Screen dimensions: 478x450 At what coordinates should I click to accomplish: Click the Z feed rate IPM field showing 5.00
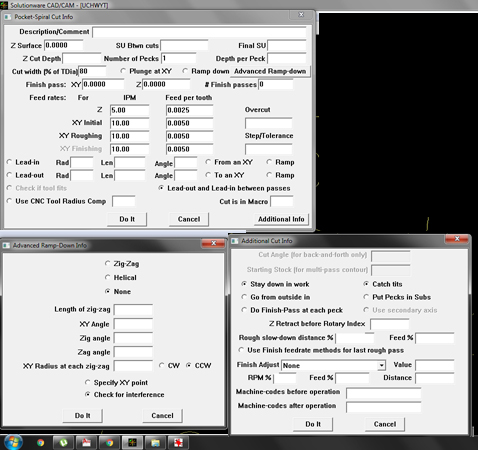click(x=130, y=110)
